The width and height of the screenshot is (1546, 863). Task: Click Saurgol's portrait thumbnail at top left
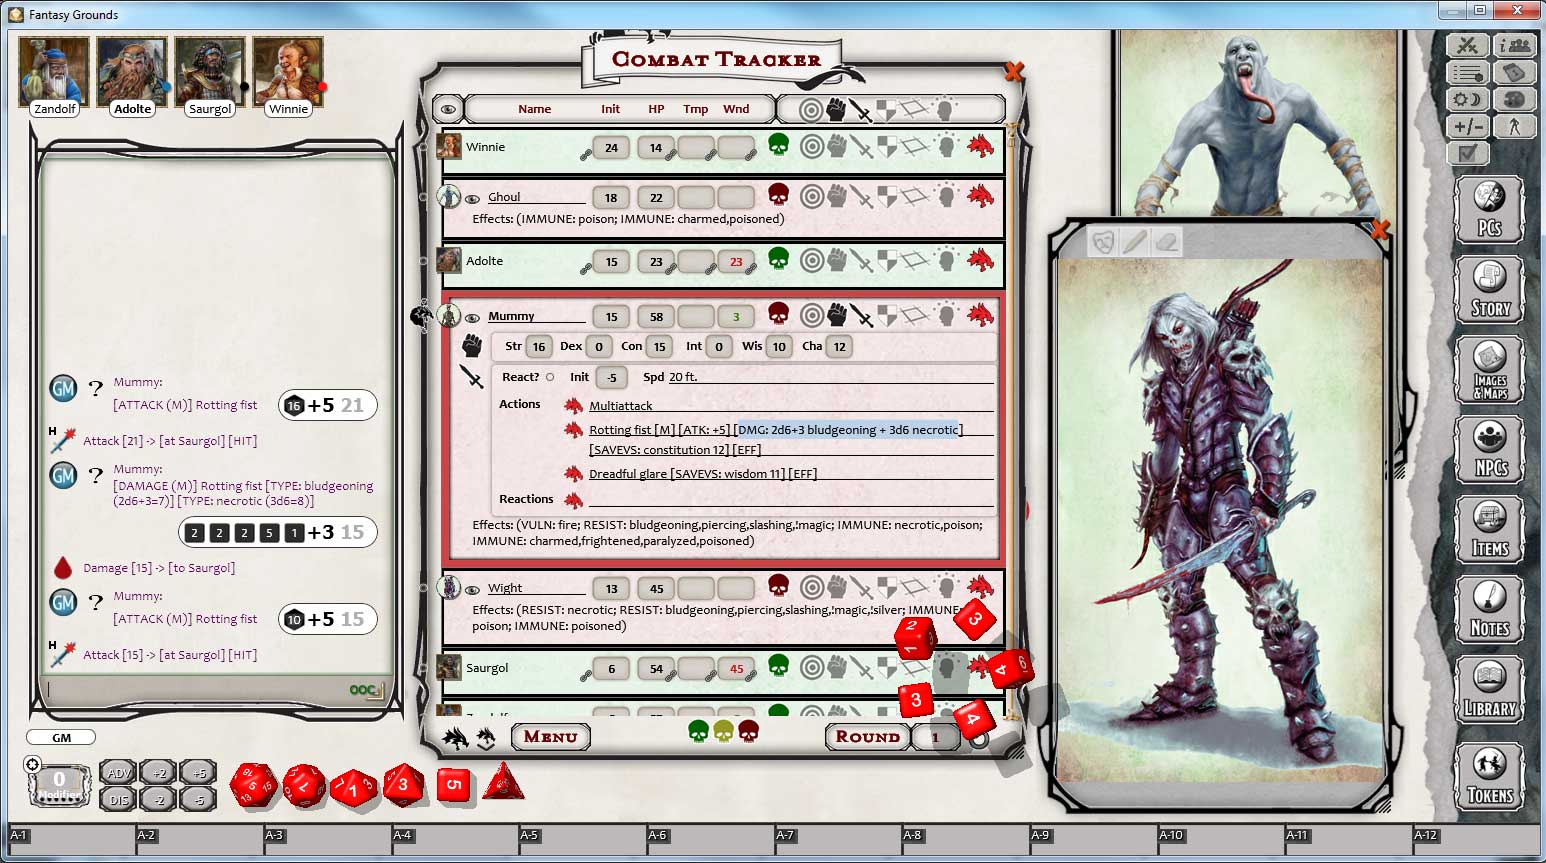coord(209,70)
